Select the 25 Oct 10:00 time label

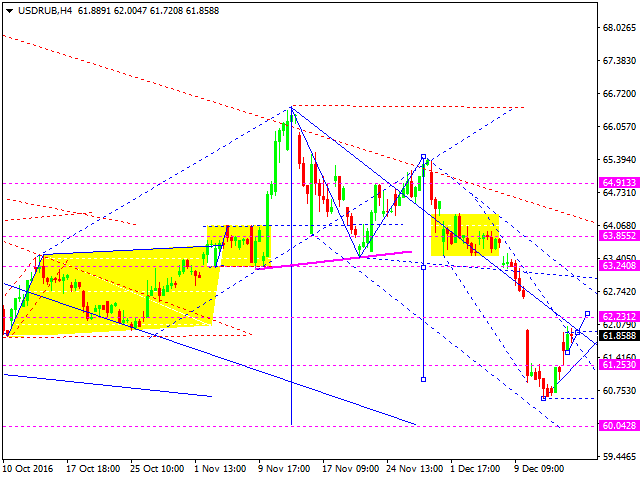tap(157, 469)
